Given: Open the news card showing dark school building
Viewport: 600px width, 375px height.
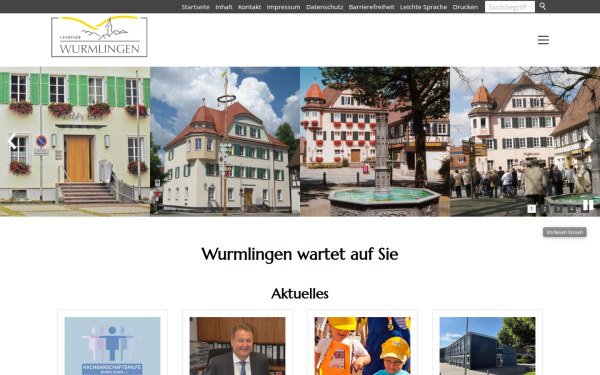Looking at the screenshot, I should point(488,342).
